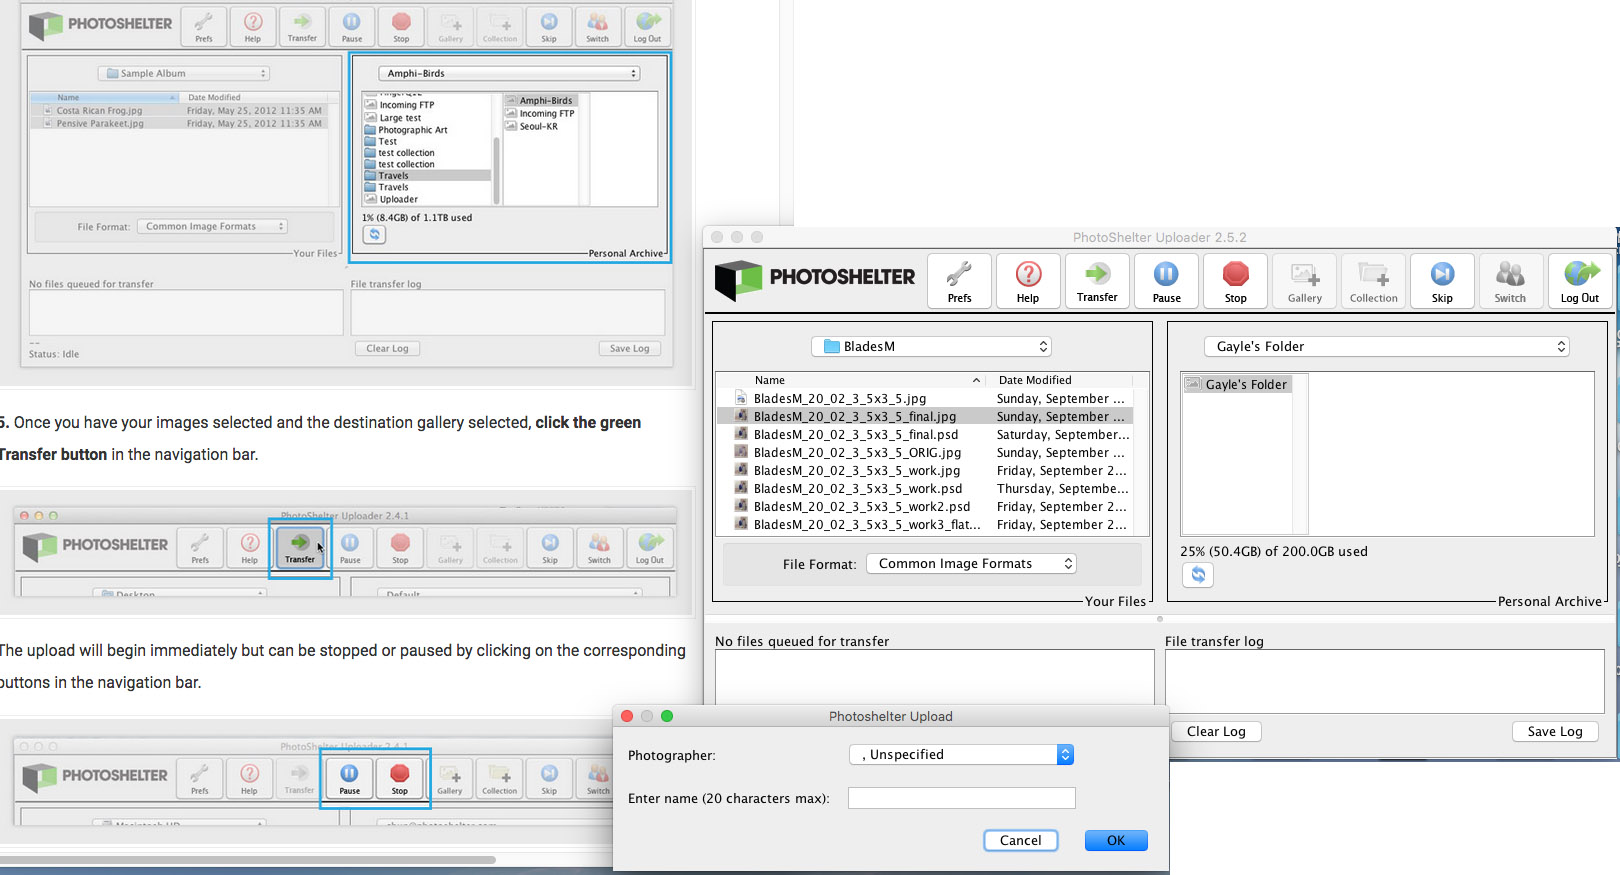Click Log Out icon in top tutorial screenshot

pyautogui.click(x=647, y=27)
